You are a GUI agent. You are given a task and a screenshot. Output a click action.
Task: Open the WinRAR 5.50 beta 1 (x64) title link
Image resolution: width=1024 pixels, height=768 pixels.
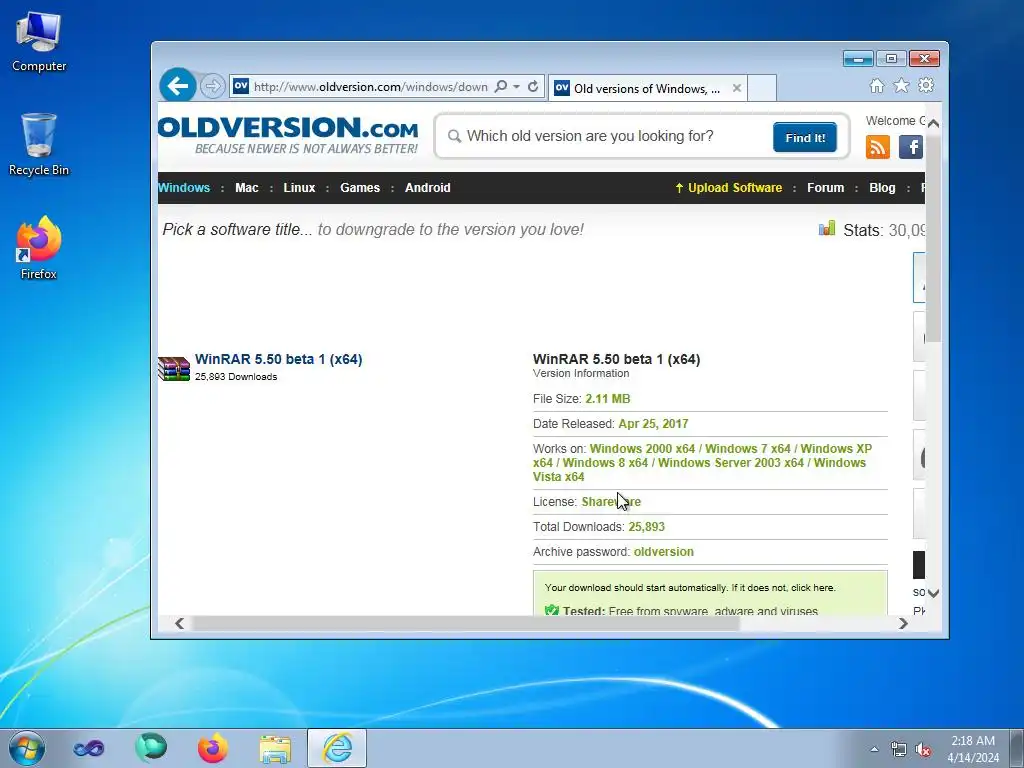pos(278,359)
